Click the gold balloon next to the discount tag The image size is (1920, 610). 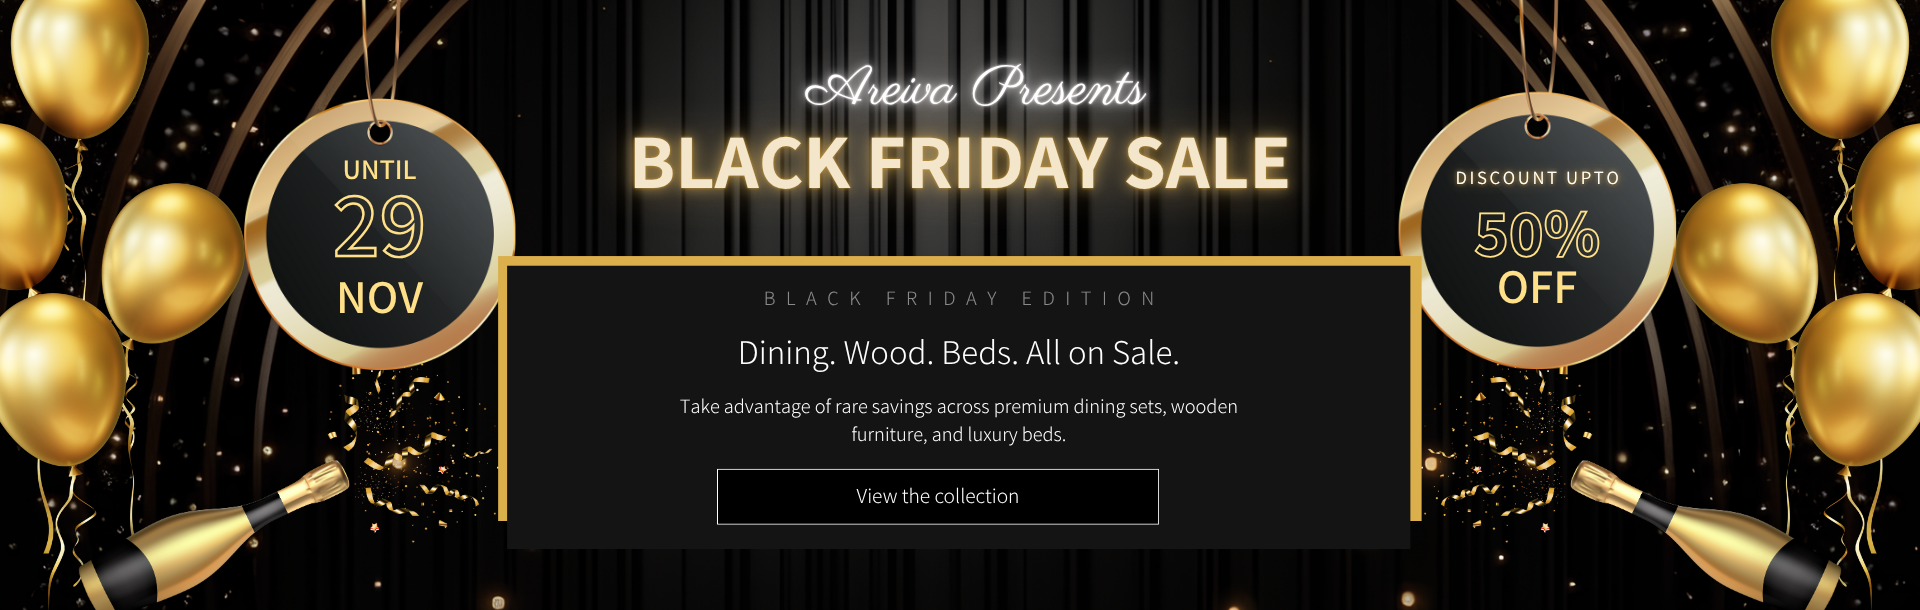(x=1745, y=262)
